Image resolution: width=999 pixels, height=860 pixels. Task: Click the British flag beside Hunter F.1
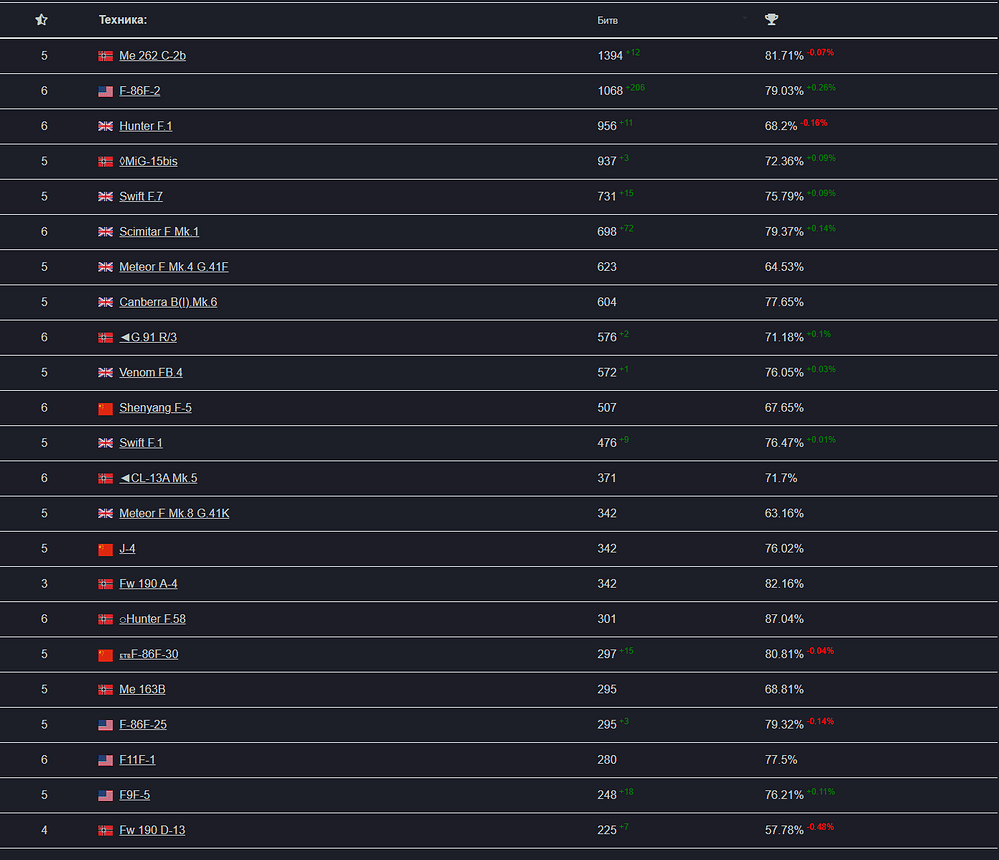(x=106, y=126)
